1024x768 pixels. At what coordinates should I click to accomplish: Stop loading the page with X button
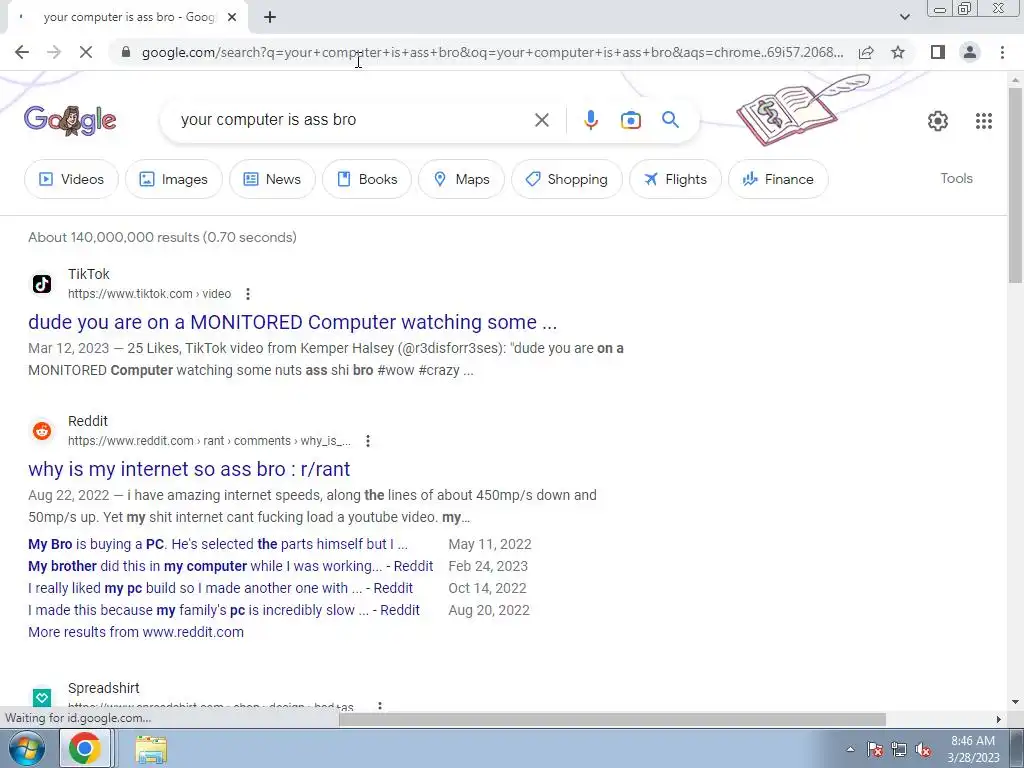pyautogui.click(x=86, y=52)
